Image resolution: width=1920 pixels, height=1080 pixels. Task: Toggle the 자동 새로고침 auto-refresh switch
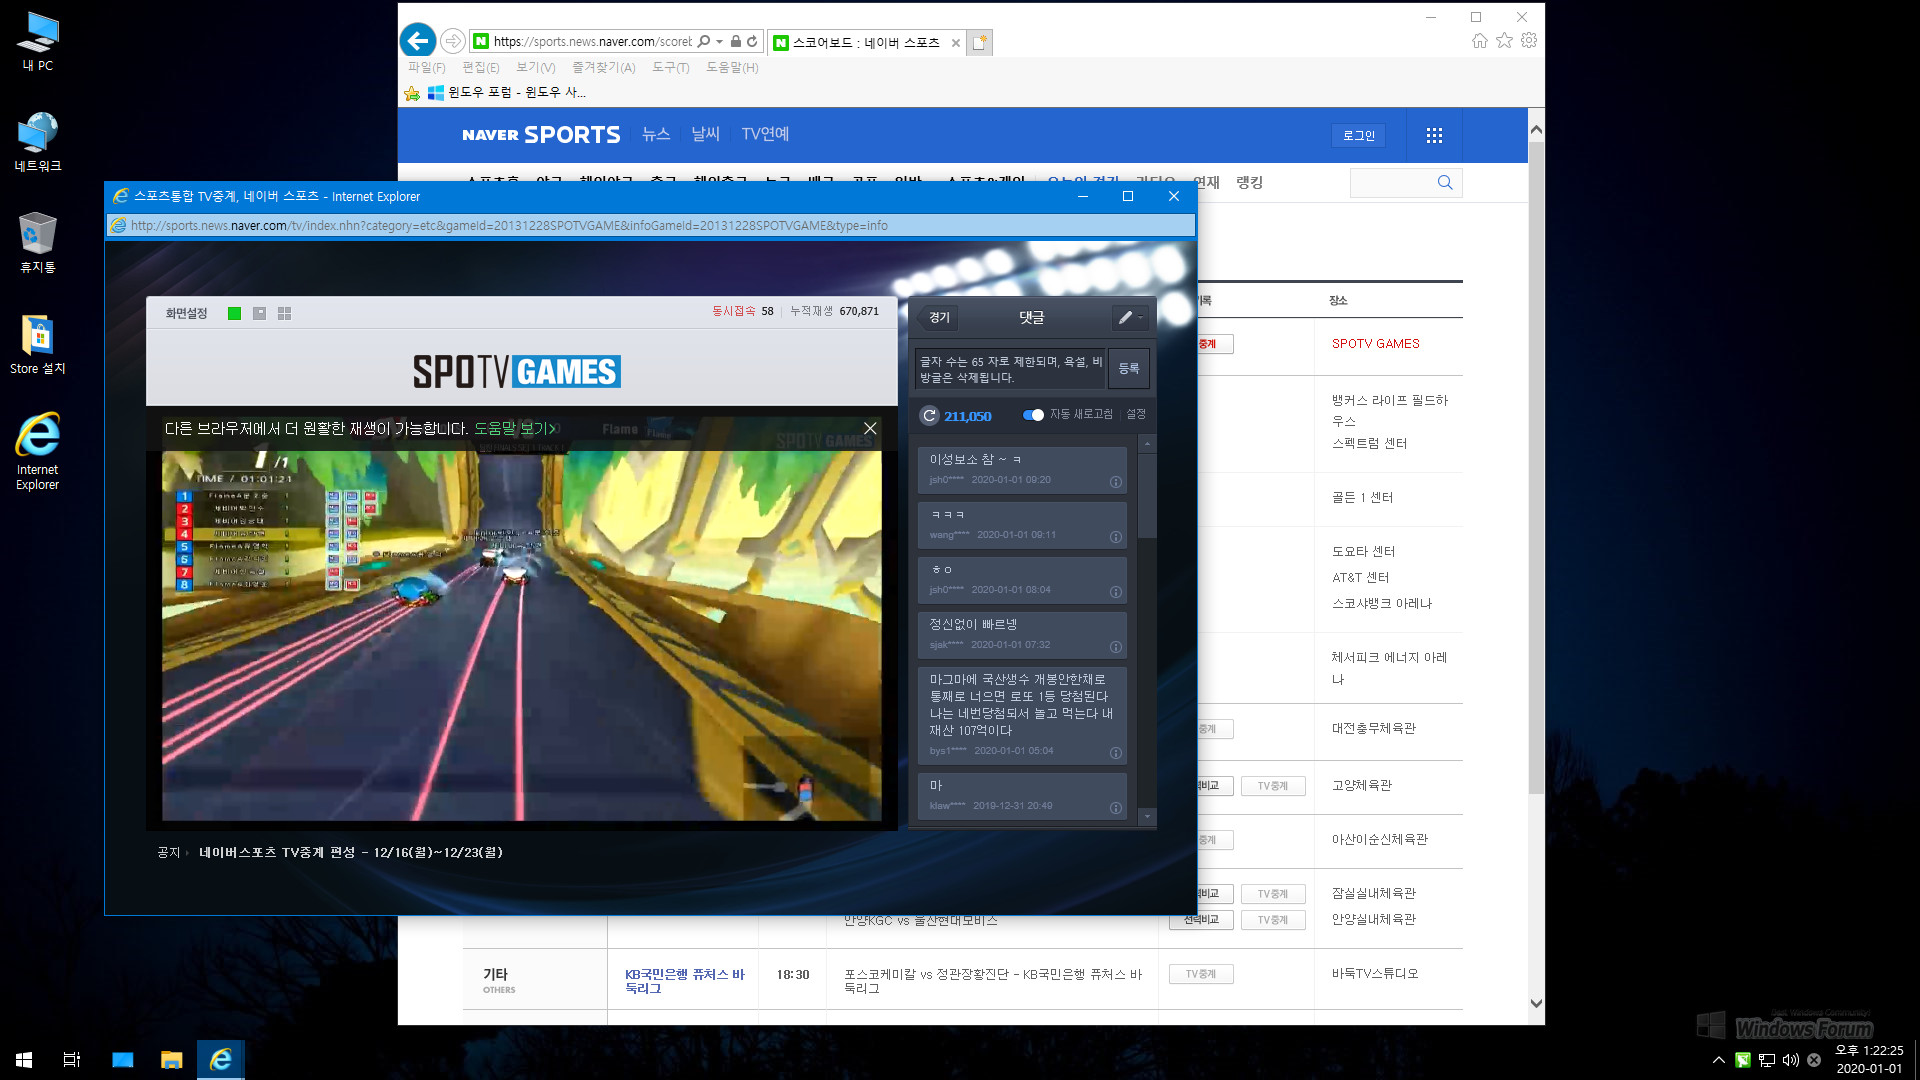click(x=1033, y=414)
